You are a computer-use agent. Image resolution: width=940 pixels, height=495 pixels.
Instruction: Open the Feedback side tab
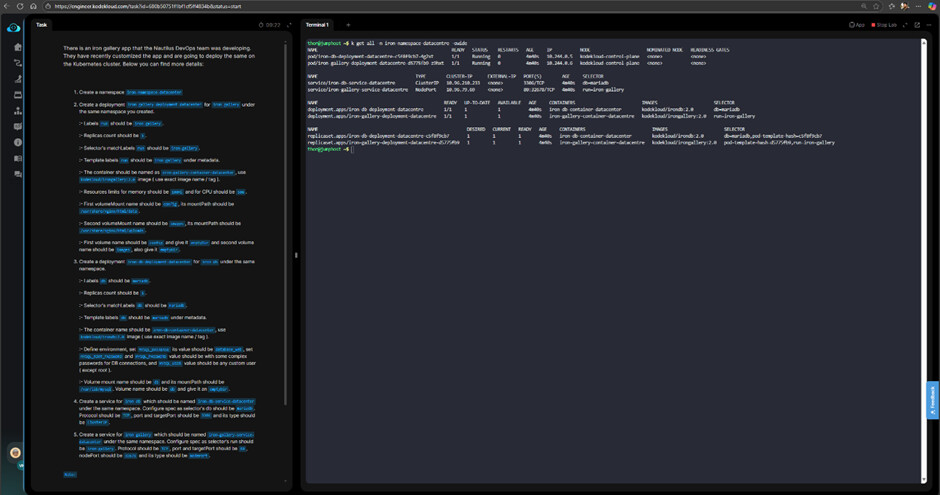(933, 400)
